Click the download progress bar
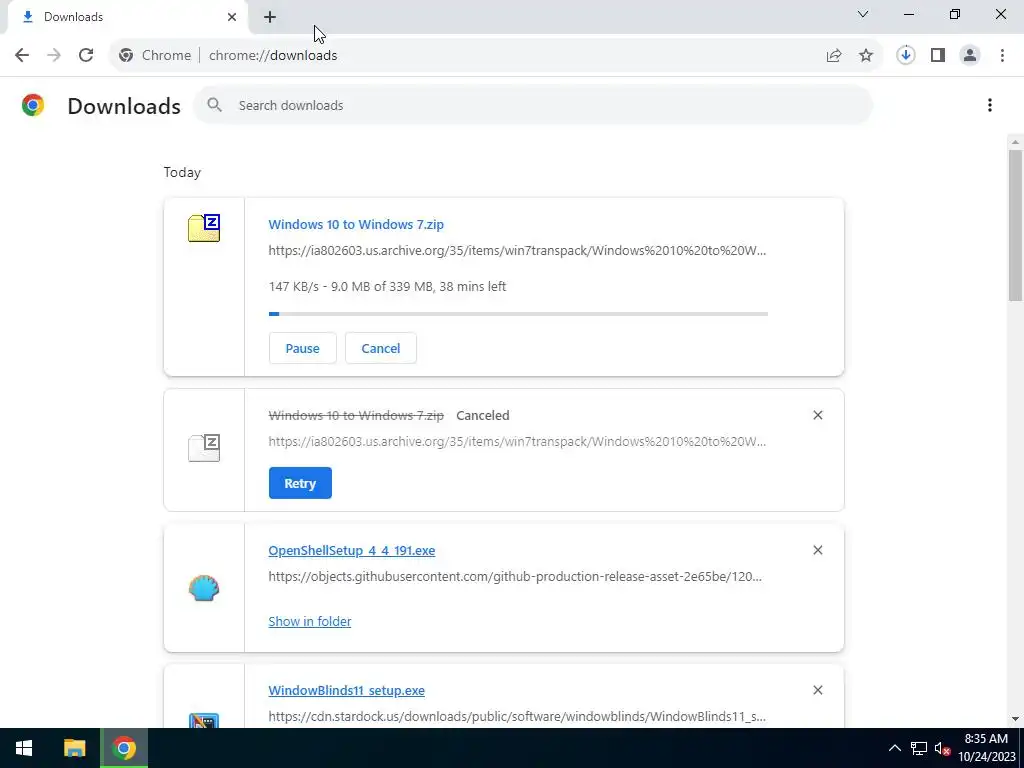1024x768 pixels. tap(518, 314)
